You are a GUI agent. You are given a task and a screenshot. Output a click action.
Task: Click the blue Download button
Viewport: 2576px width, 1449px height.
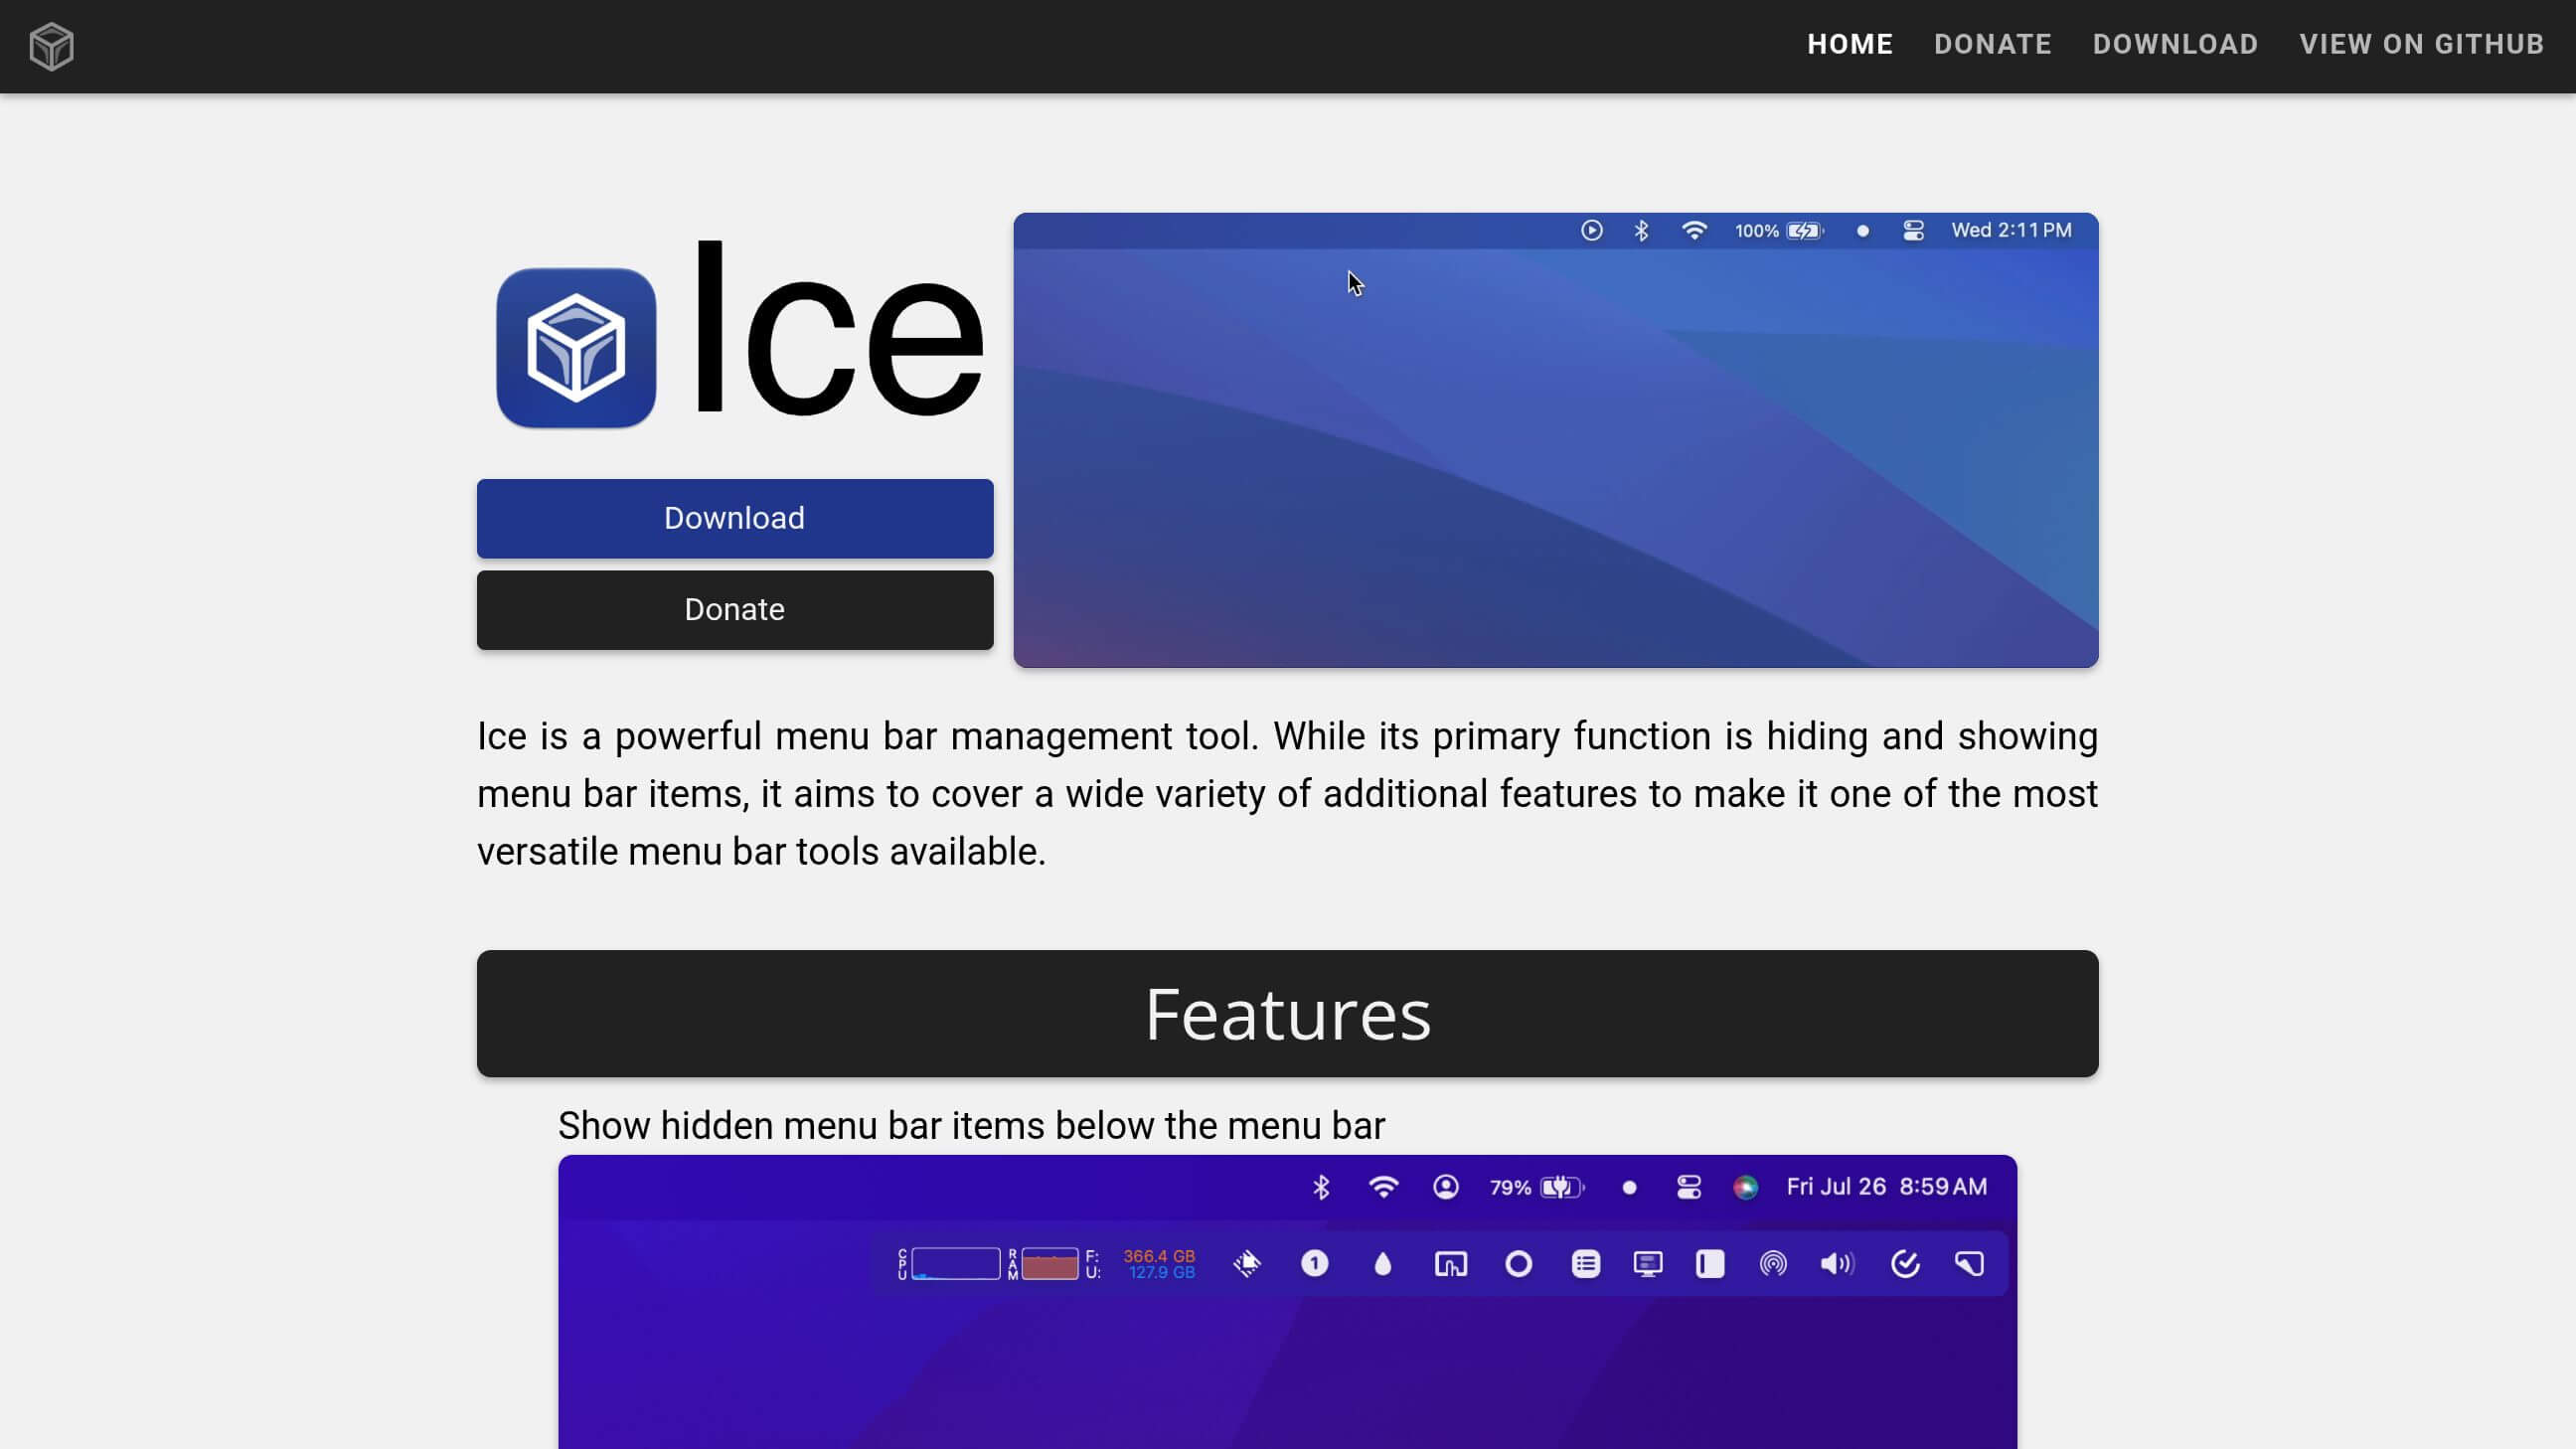coord(735,518)
